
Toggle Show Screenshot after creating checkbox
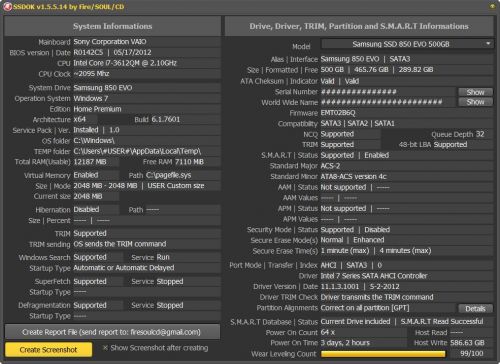[105, 348]
